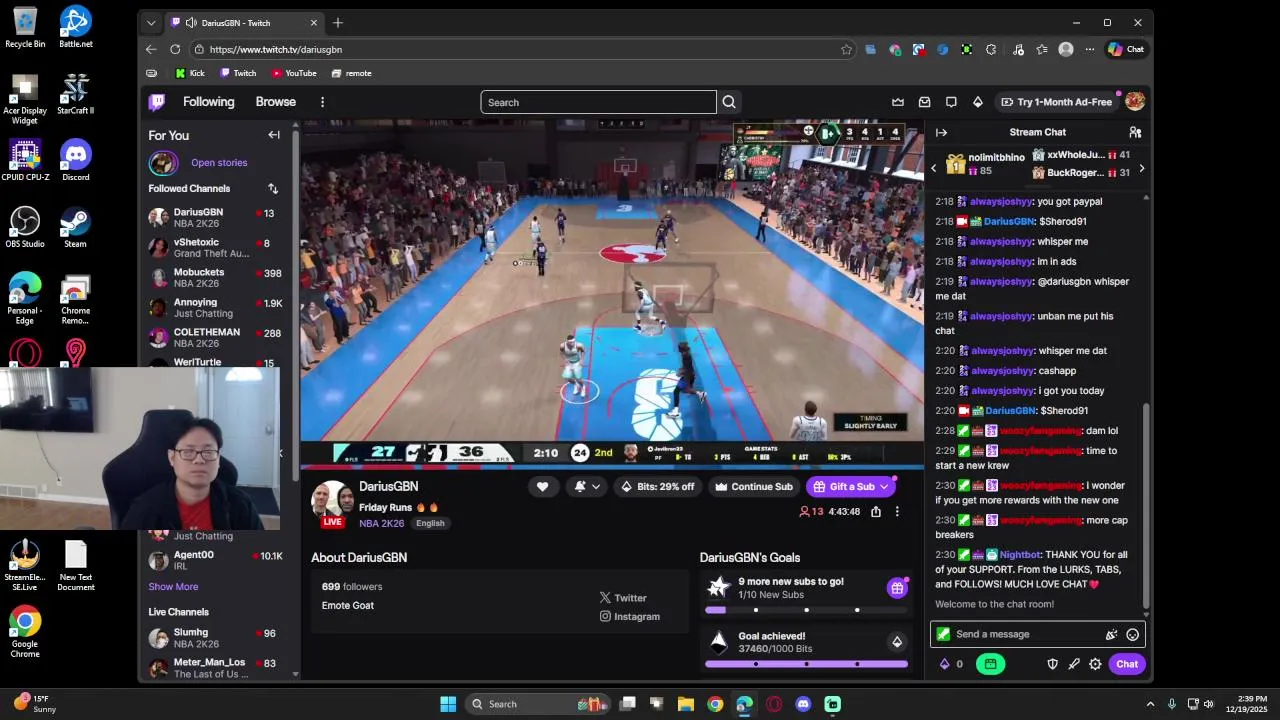
Task: Open the NBA 2K26 category link
Action: click(382, 523)
